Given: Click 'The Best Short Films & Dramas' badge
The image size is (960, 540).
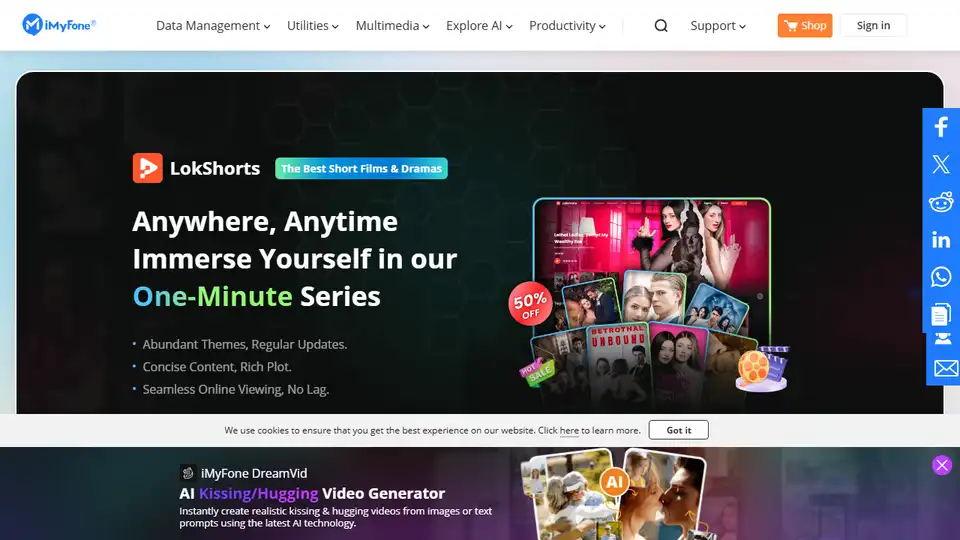Looking at the screenshot, I should coord(361,168).
